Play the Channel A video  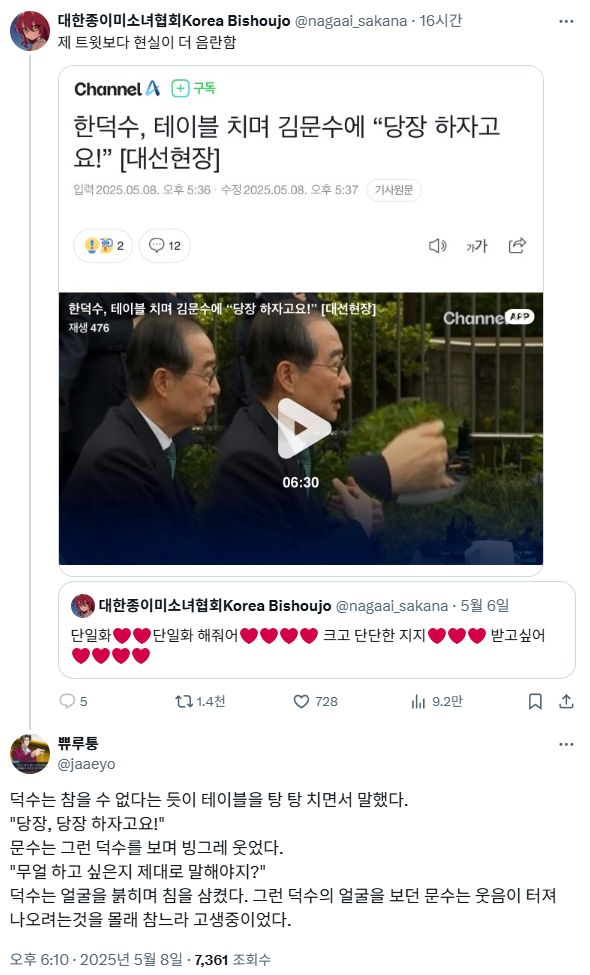tap(302, 428)
